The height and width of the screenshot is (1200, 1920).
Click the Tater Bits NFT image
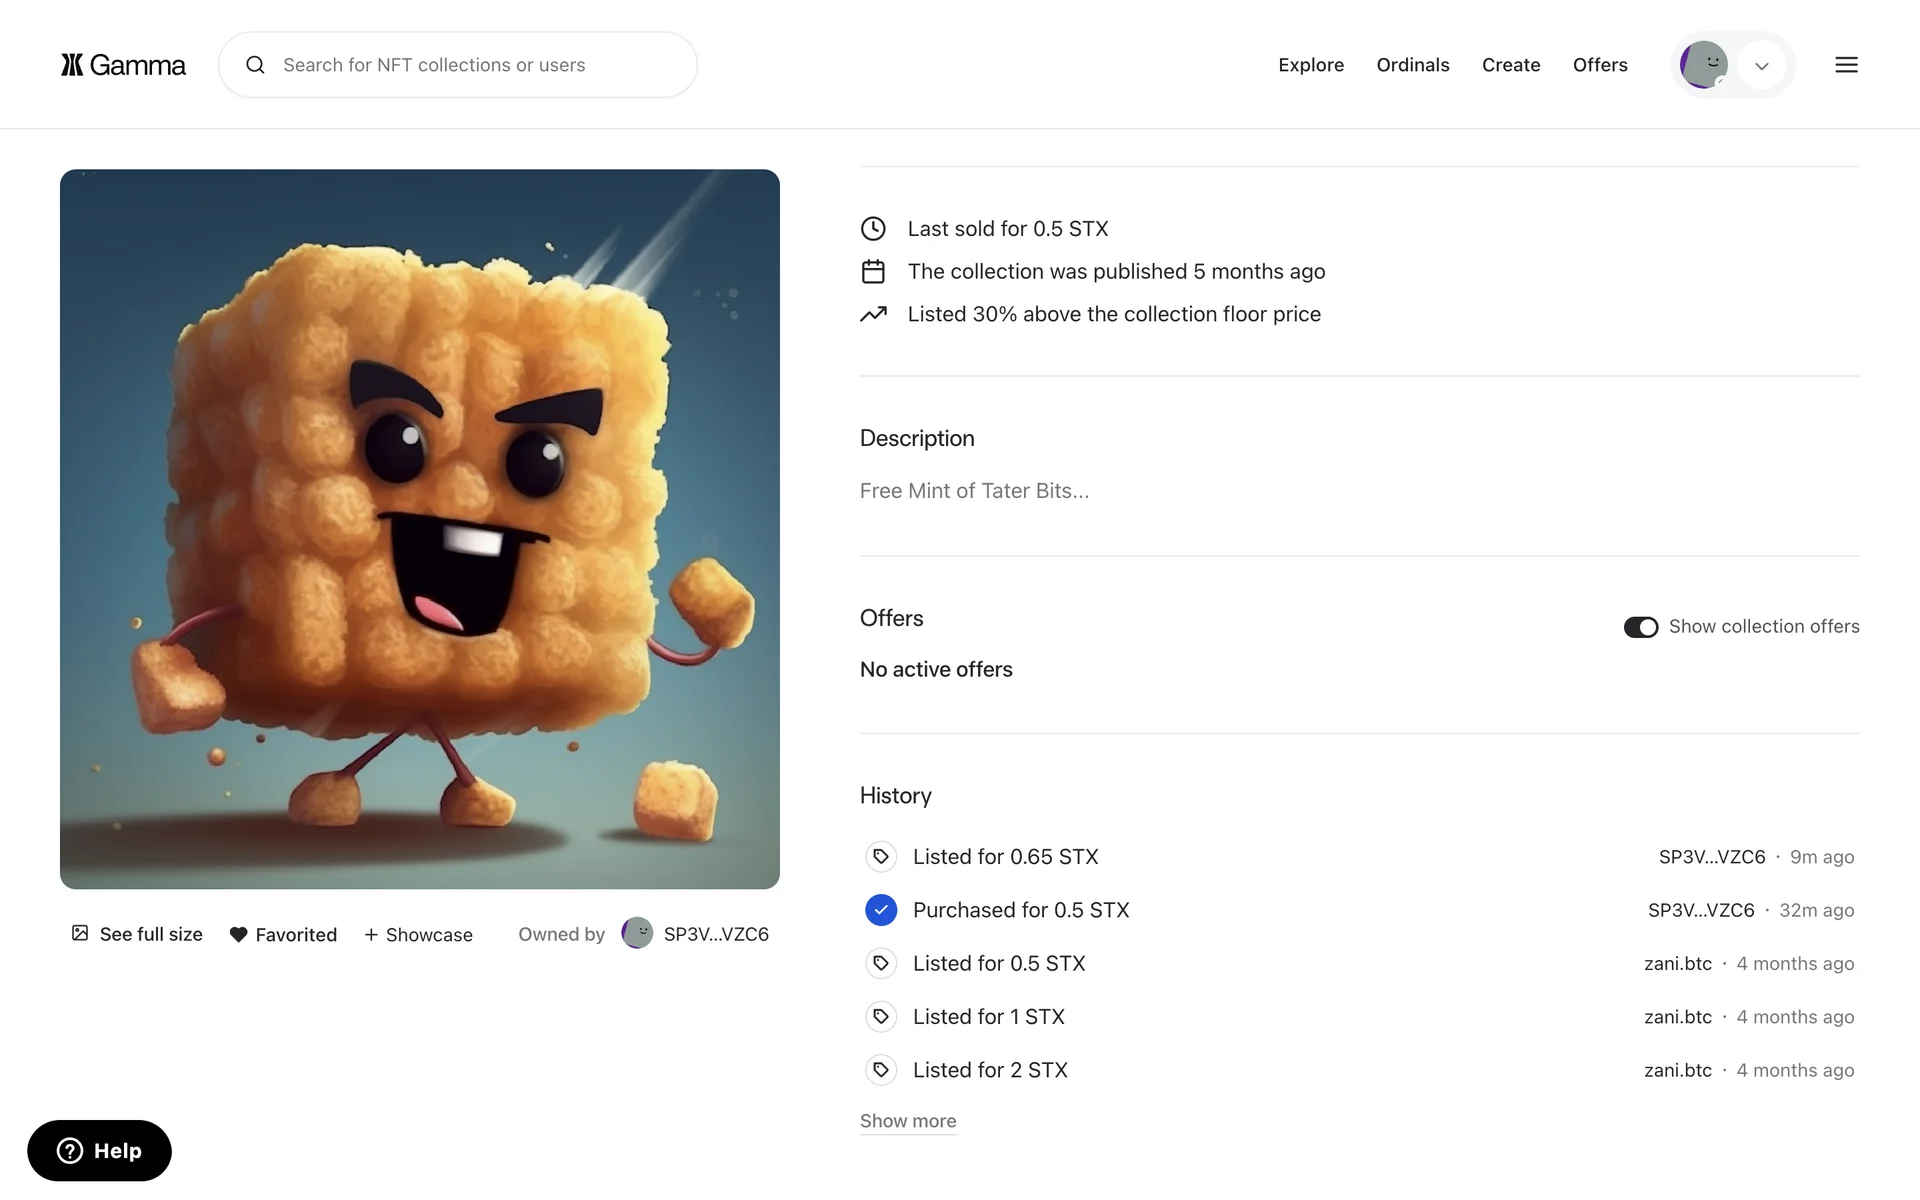pos(420,529)
